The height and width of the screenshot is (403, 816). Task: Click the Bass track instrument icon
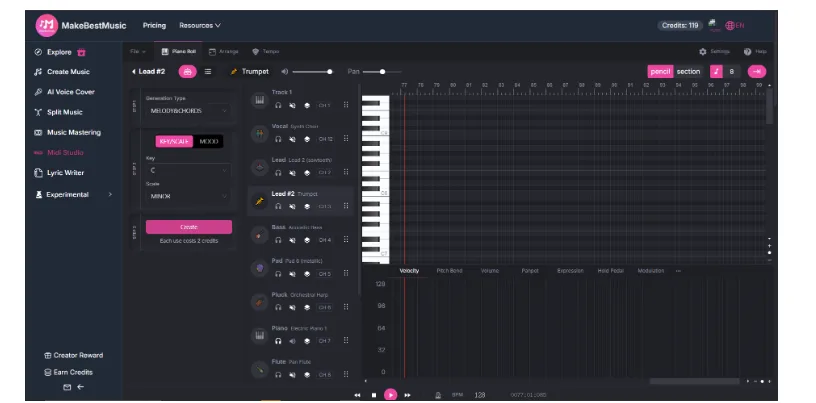click(x=259, y=235)
